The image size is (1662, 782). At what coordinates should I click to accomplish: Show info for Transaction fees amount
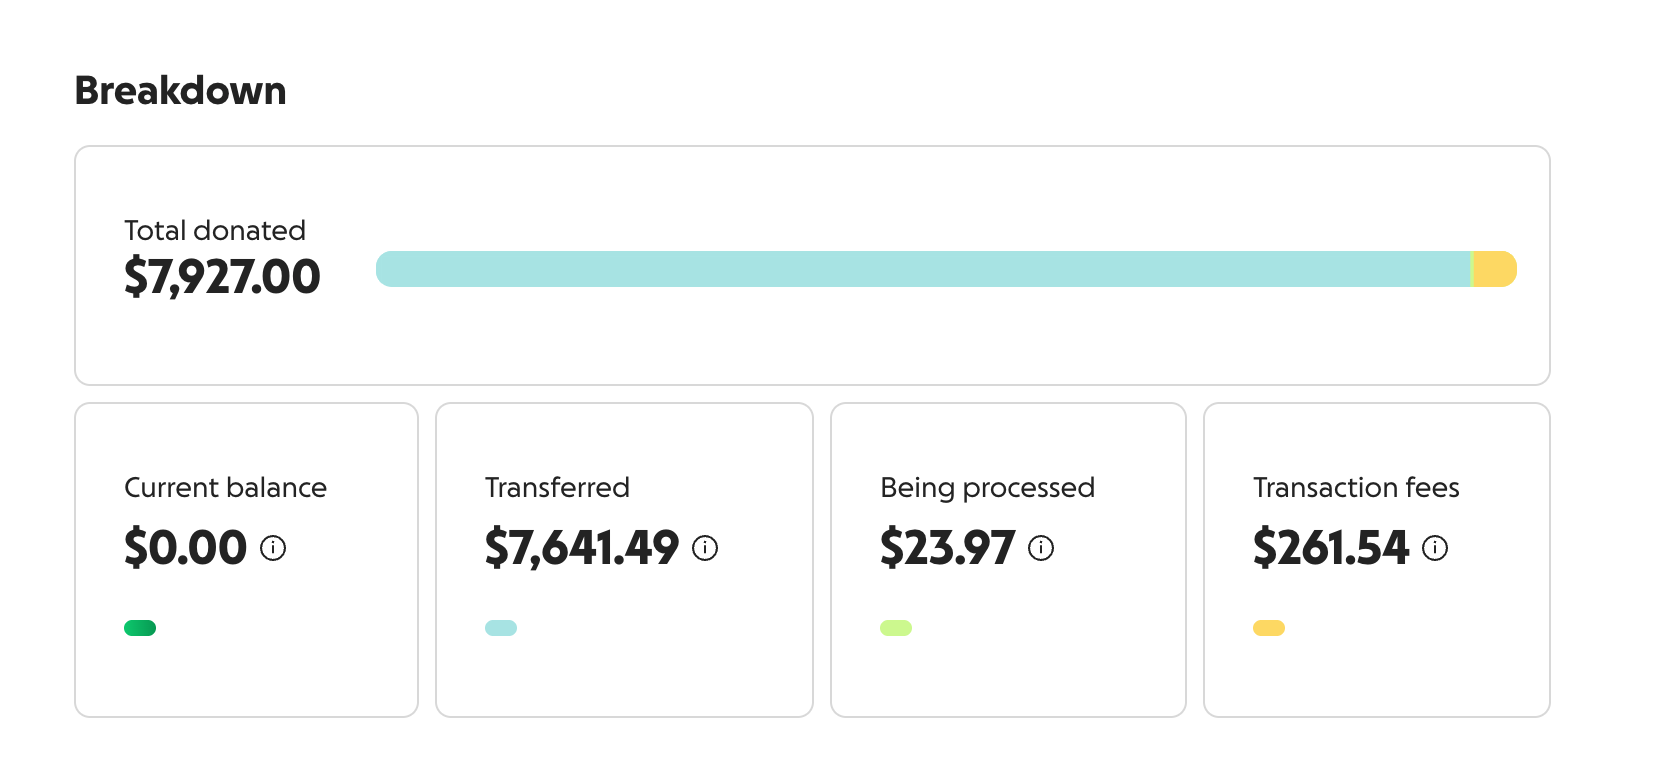coord(1435,548)
